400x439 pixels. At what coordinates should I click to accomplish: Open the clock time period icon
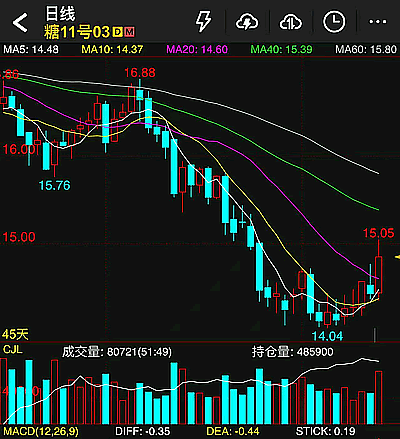(334, 22)
